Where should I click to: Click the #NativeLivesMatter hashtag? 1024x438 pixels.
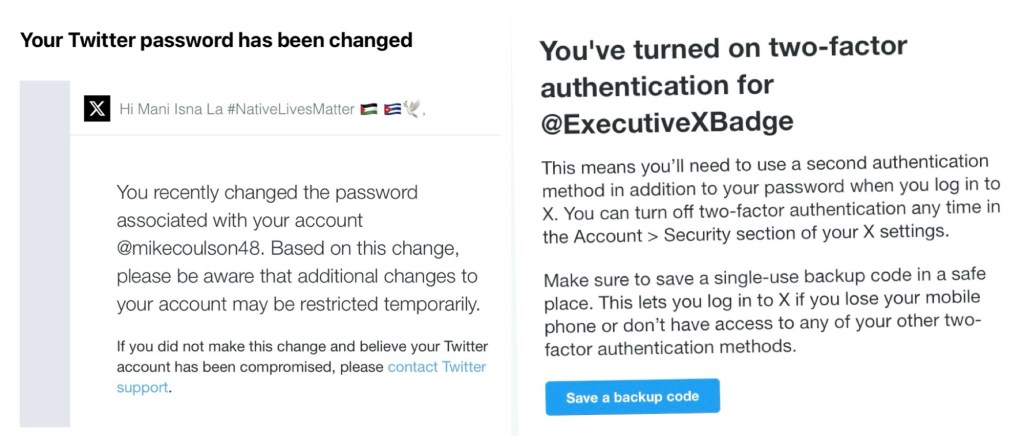pos(291,109)
